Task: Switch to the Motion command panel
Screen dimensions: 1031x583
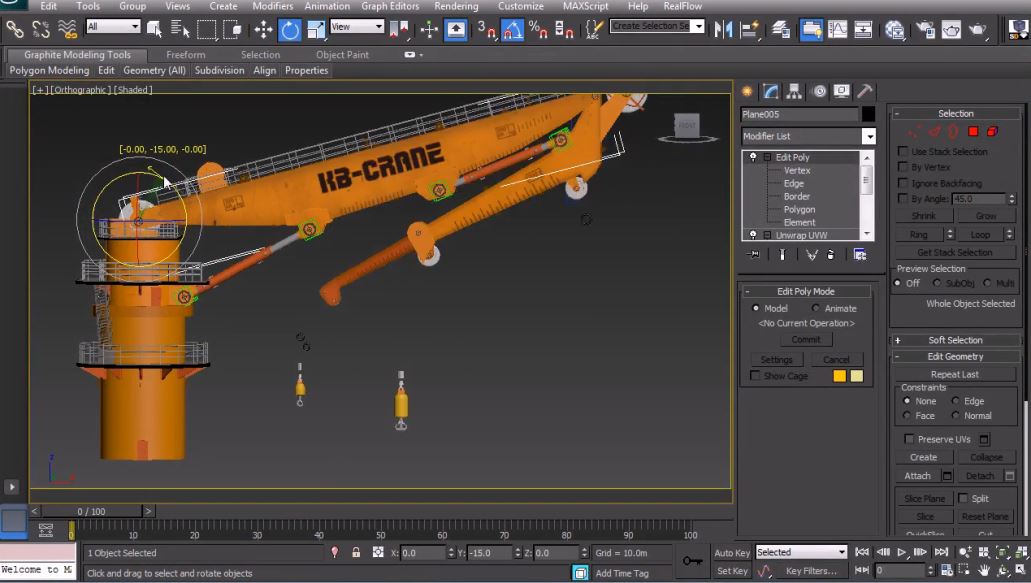Action: tap(819, 91)
